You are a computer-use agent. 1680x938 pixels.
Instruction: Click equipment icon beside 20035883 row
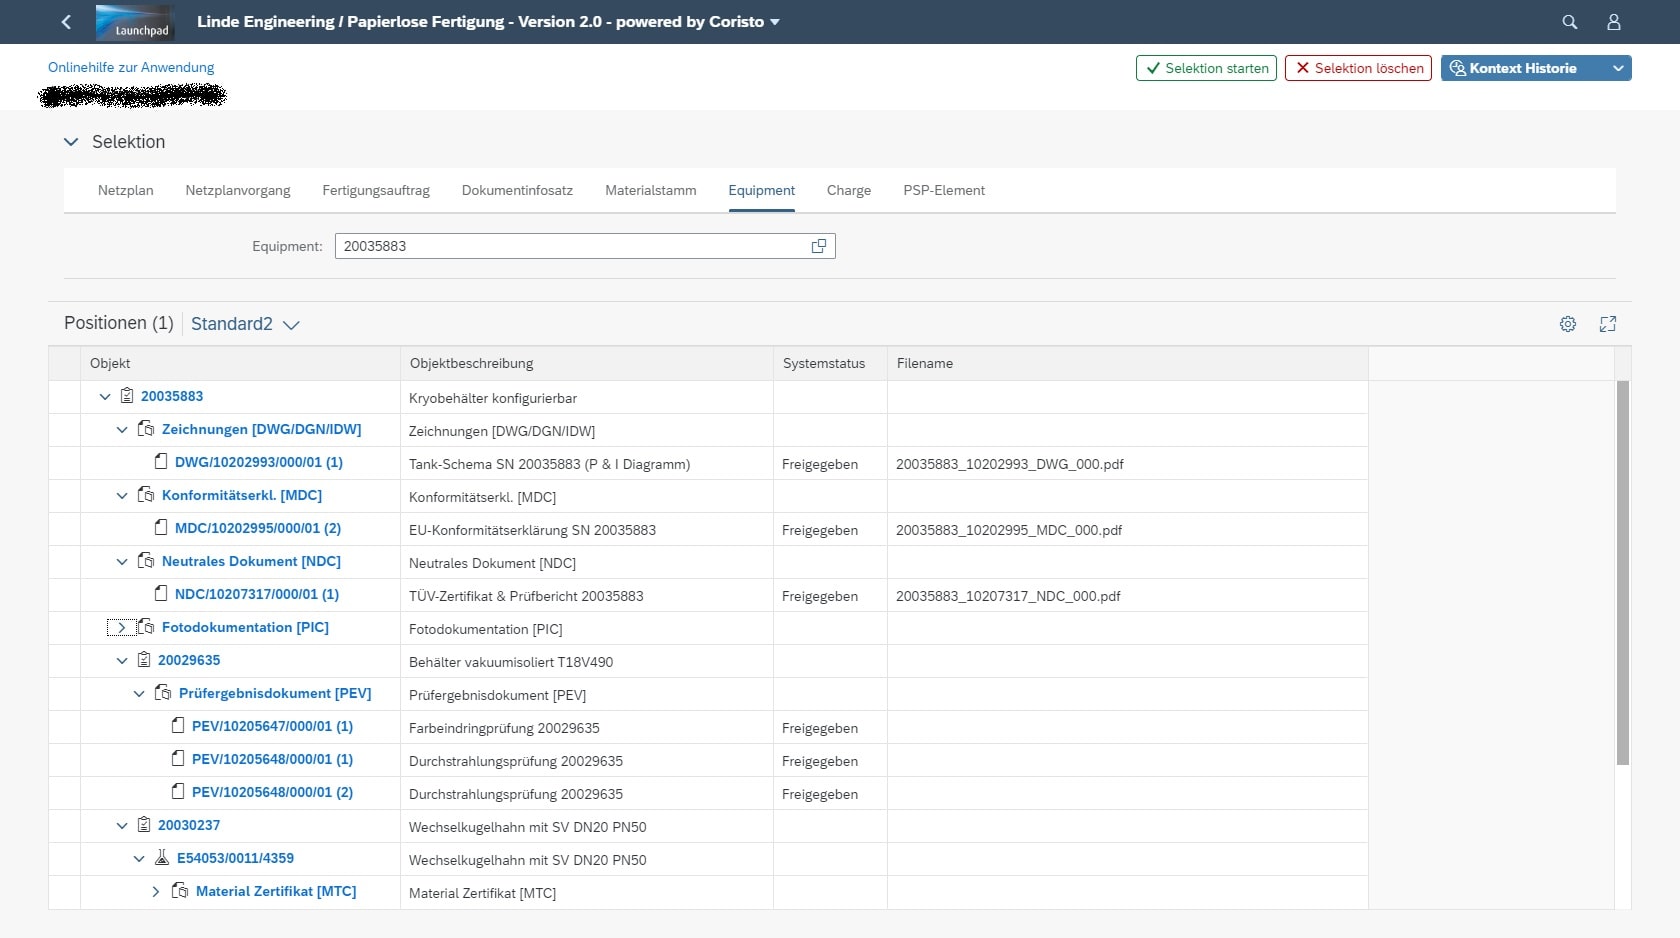pos(127,396)
